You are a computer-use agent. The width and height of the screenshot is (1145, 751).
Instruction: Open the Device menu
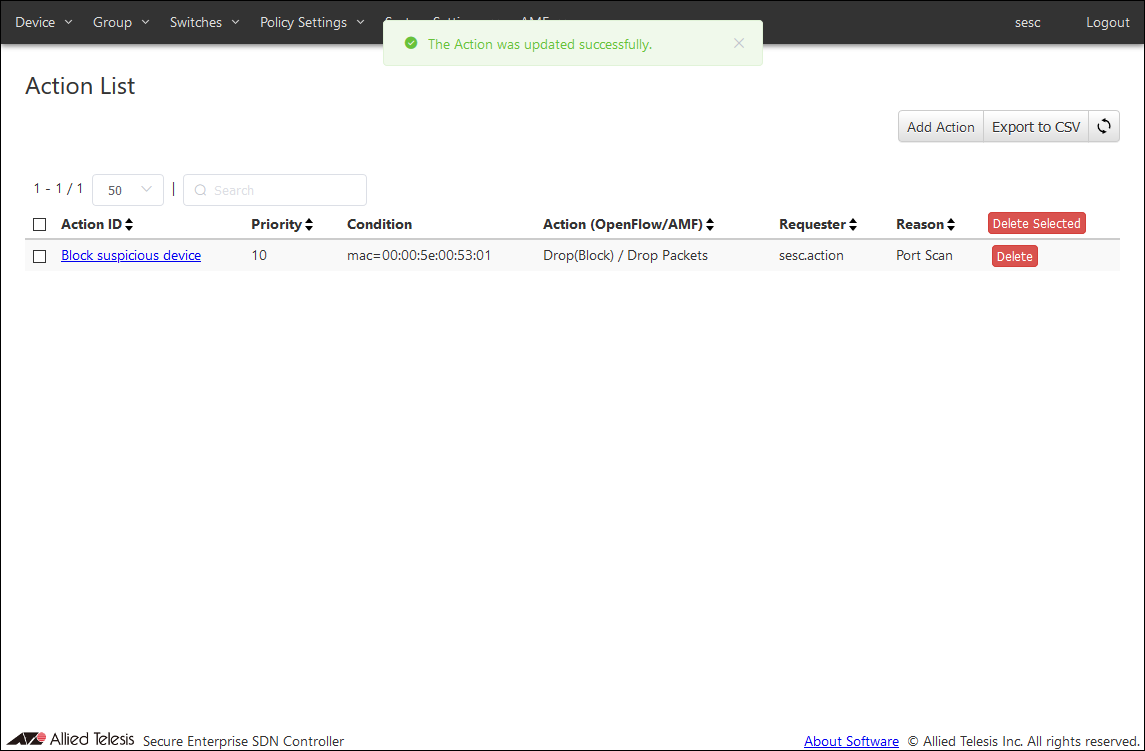[44, 22]
